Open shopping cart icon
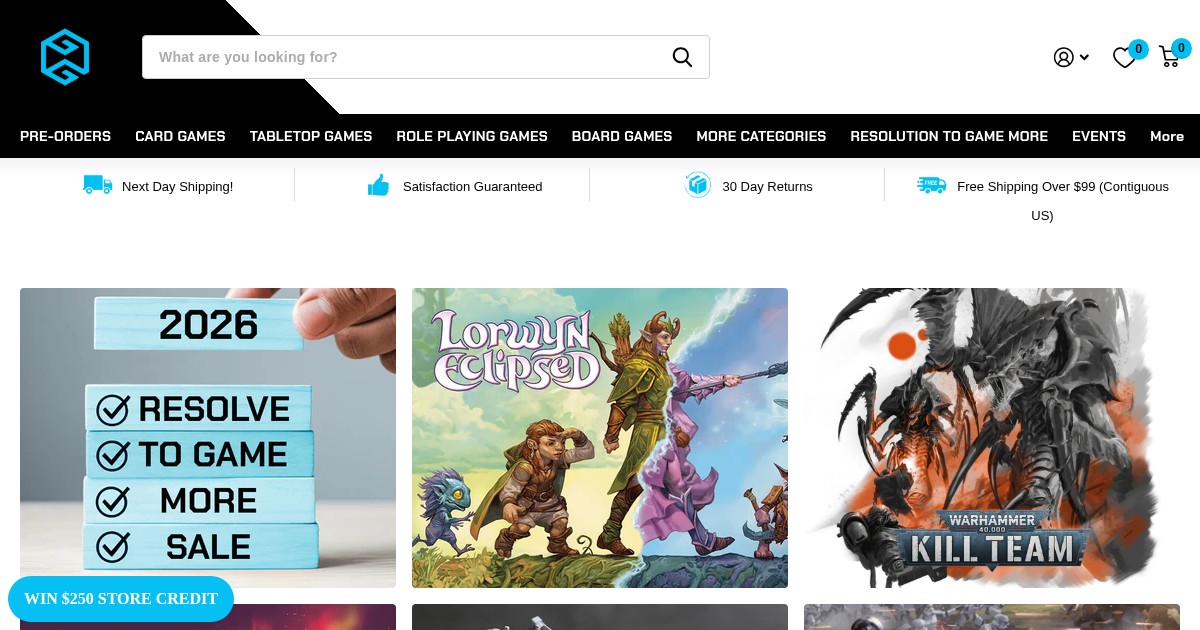Image resolution: width=1200 pixels, height=630 pixels. coord(1169,58)
